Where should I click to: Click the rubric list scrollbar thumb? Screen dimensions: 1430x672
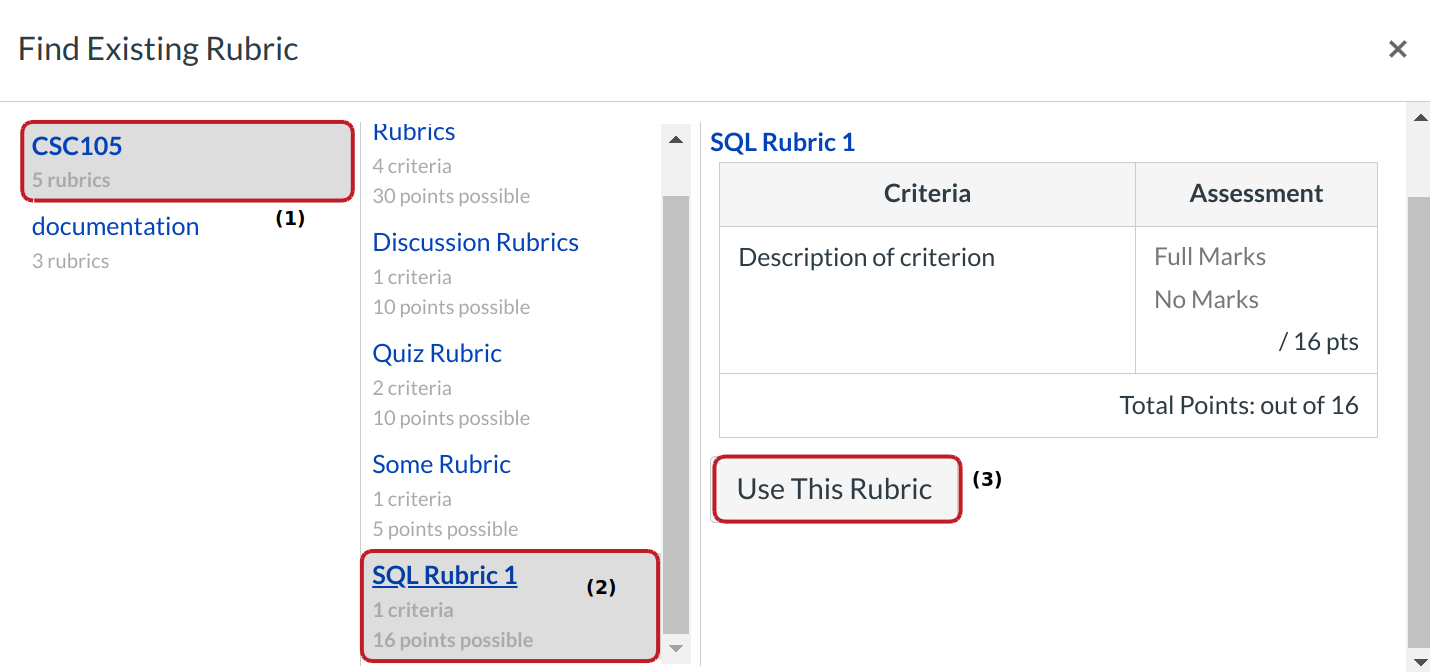[676, 410]
